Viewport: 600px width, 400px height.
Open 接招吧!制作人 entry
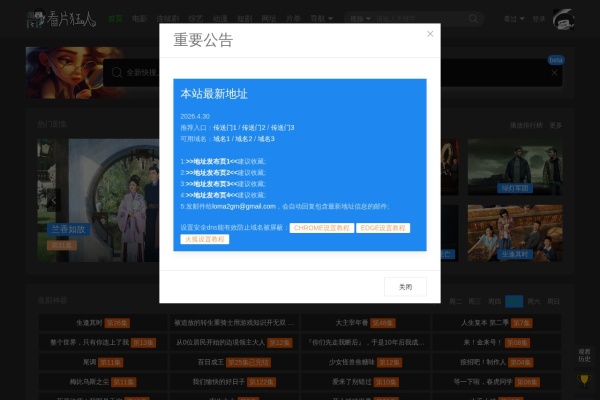(x=497, y=362)
